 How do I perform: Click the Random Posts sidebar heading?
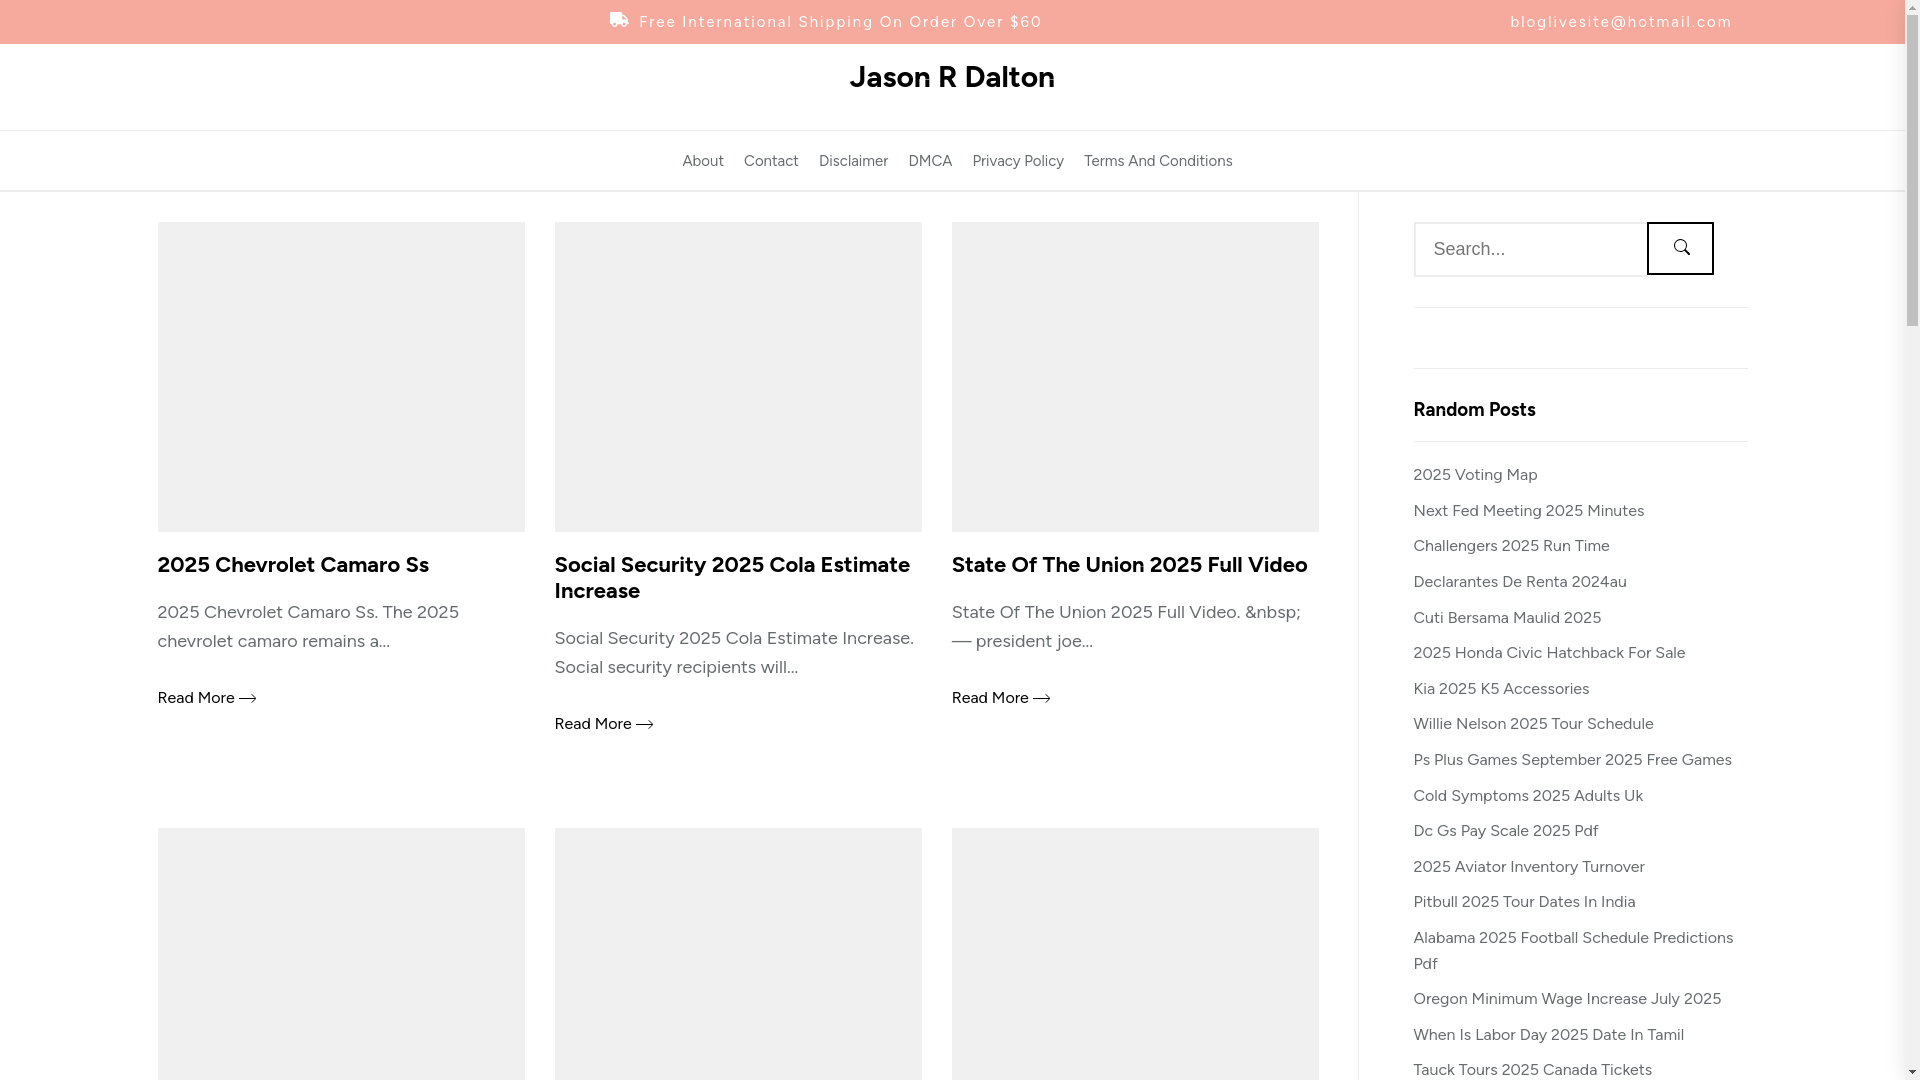click(1474, 410)
